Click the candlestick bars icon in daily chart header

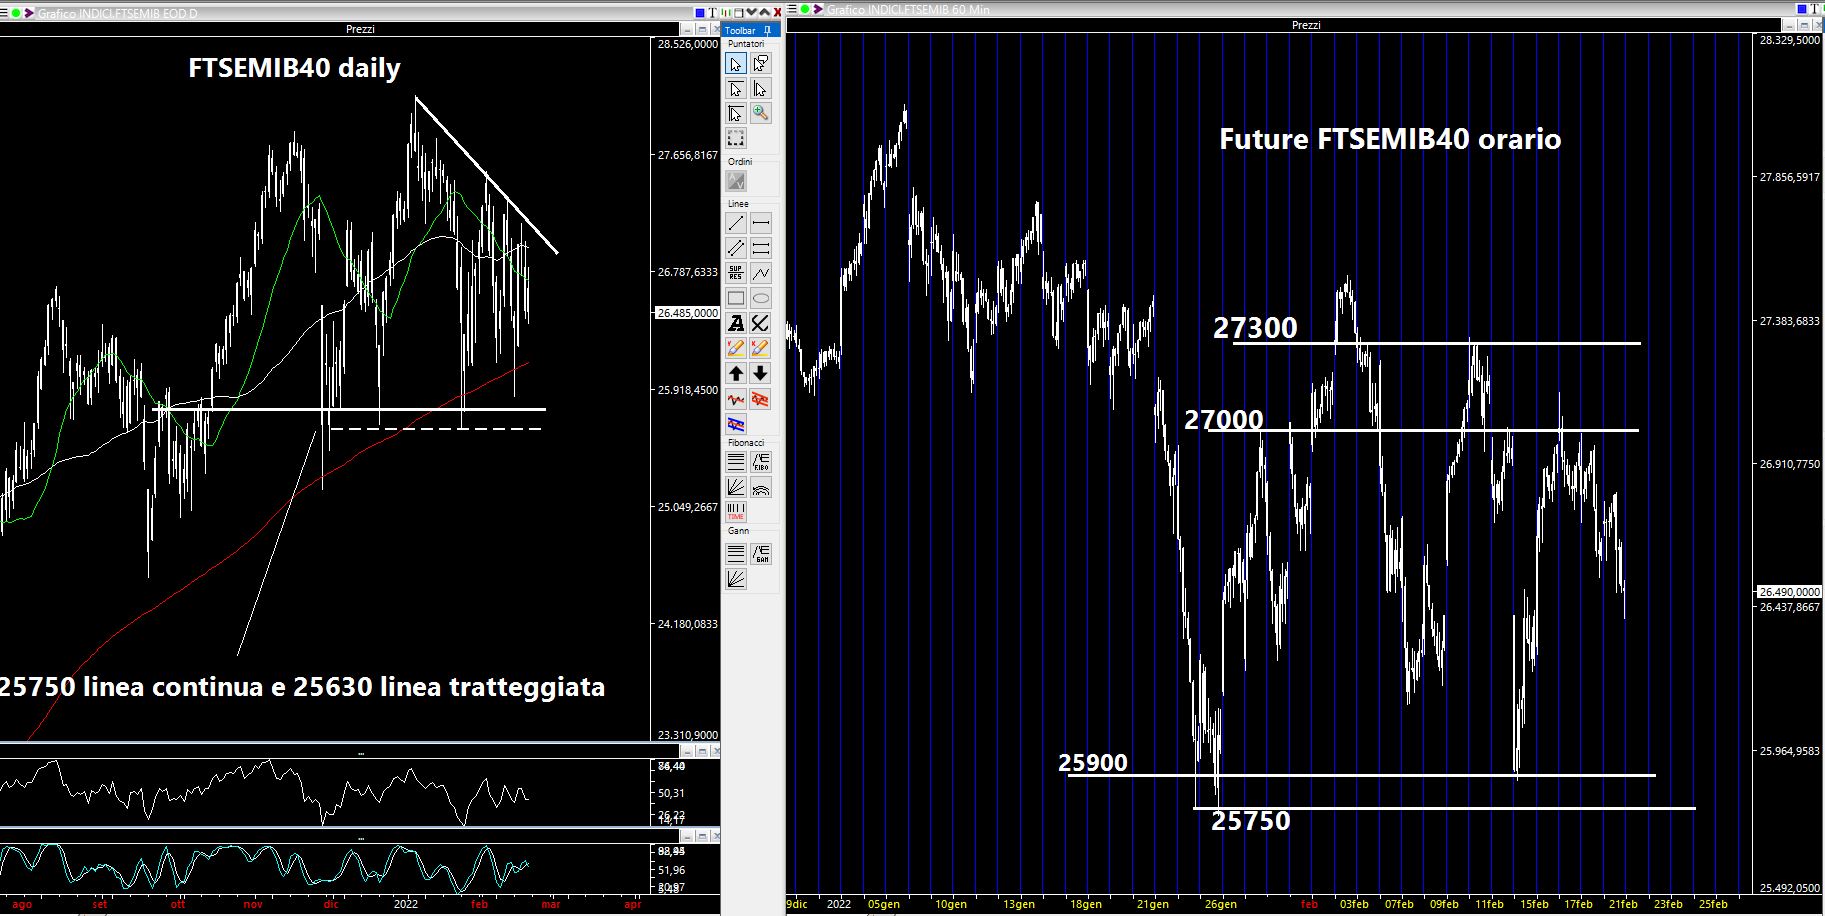pos(726,12)
